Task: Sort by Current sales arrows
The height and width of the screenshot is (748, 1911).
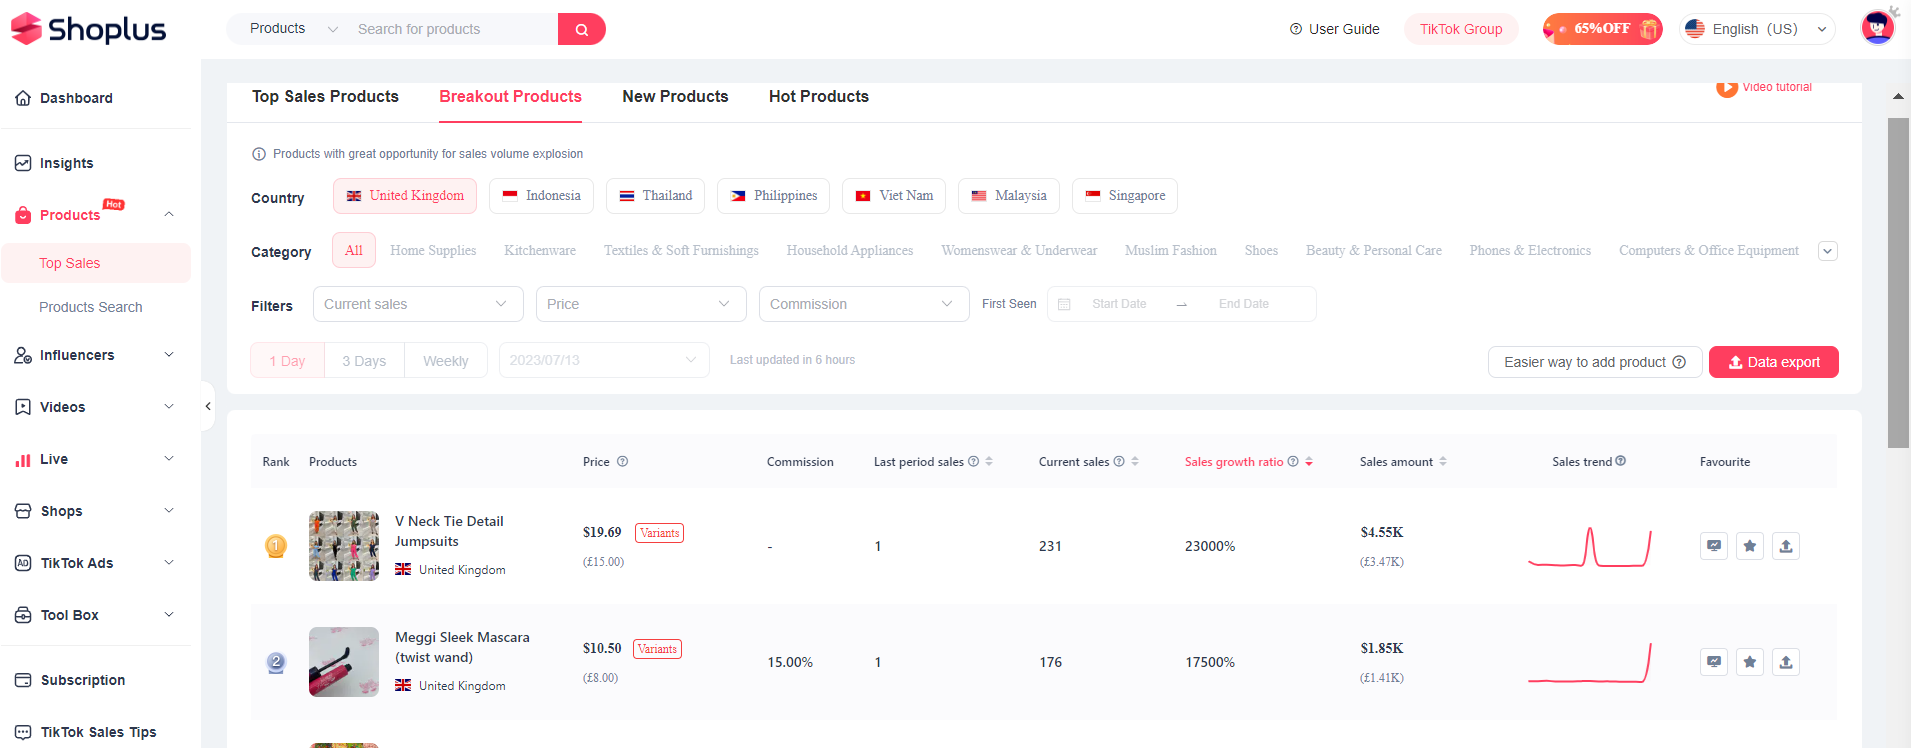Action: point(1135,462)
